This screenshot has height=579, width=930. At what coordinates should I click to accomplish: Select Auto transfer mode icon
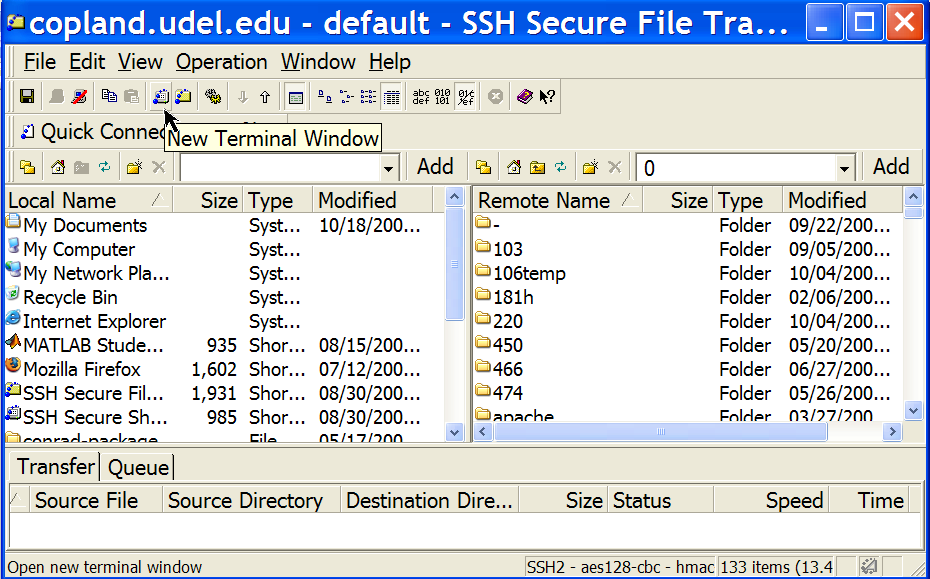[x=466, y=97]
